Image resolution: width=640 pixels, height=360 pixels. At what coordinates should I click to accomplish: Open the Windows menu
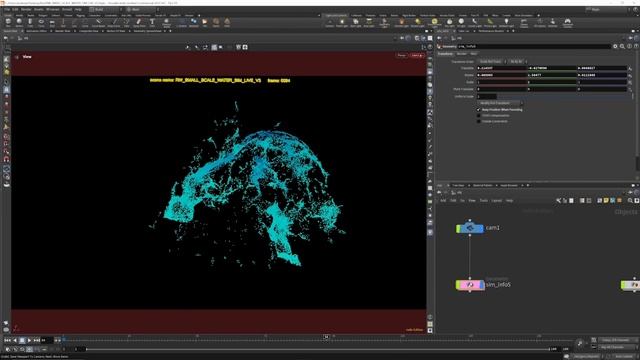click(53, 9)
